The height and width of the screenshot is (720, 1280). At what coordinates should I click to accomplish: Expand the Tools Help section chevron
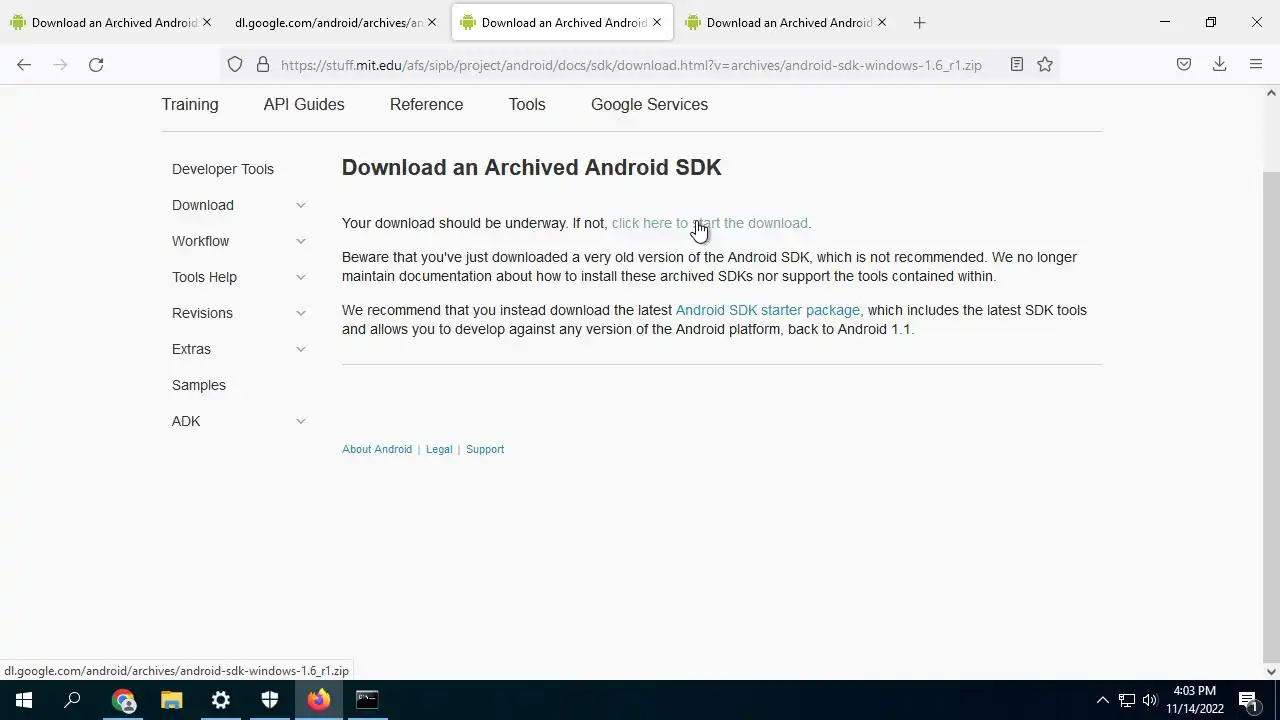tap(300, 277)
